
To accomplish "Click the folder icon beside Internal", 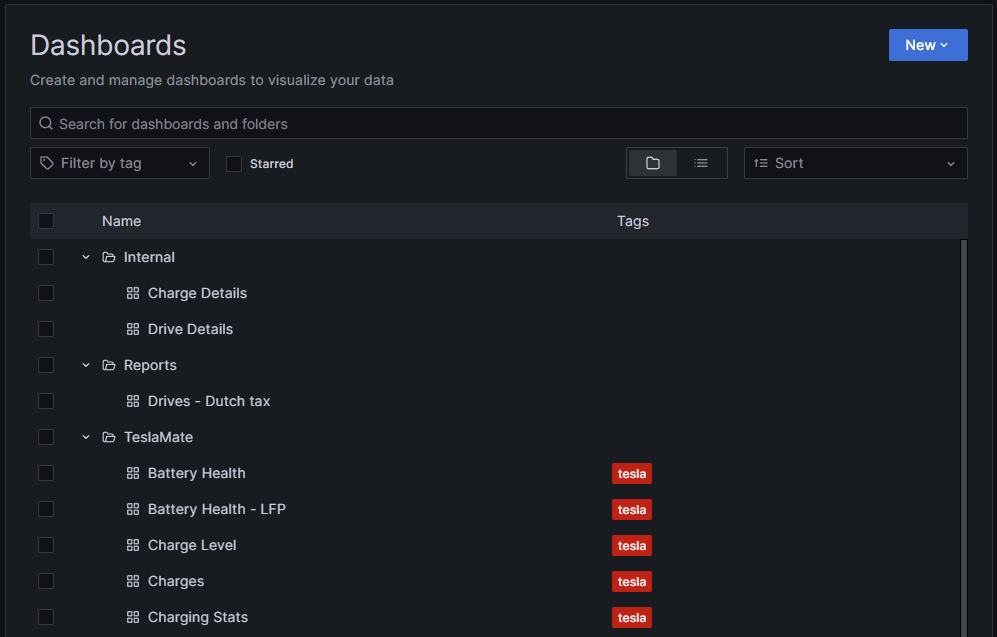I will click(109, 257).
